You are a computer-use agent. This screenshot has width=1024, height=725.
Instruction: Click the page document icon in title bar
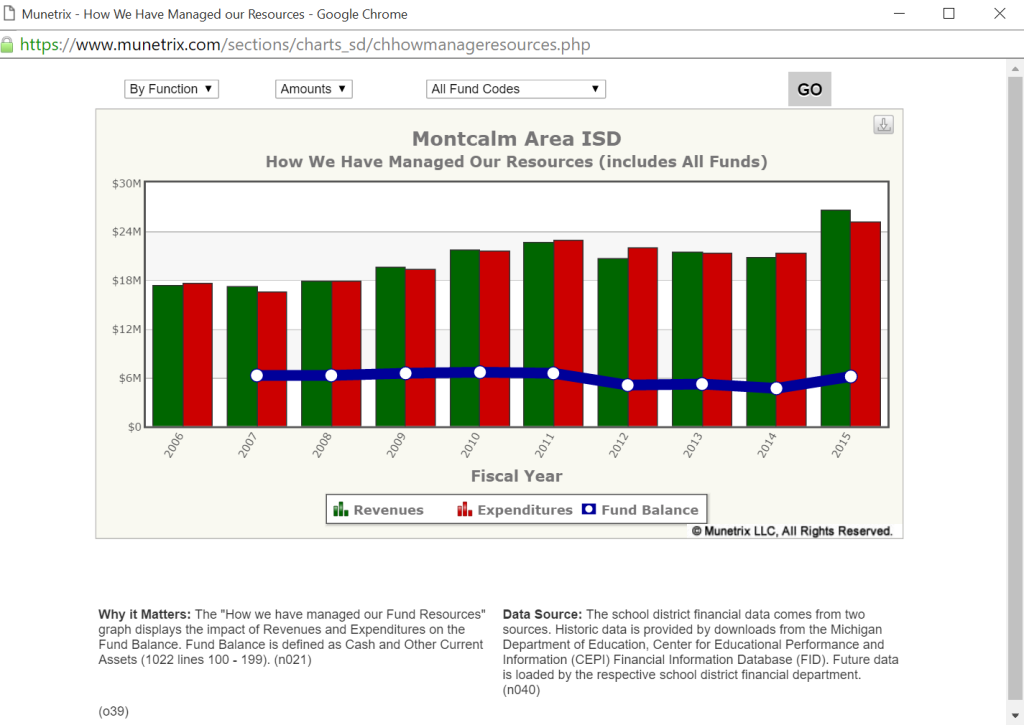click(9, 14)
